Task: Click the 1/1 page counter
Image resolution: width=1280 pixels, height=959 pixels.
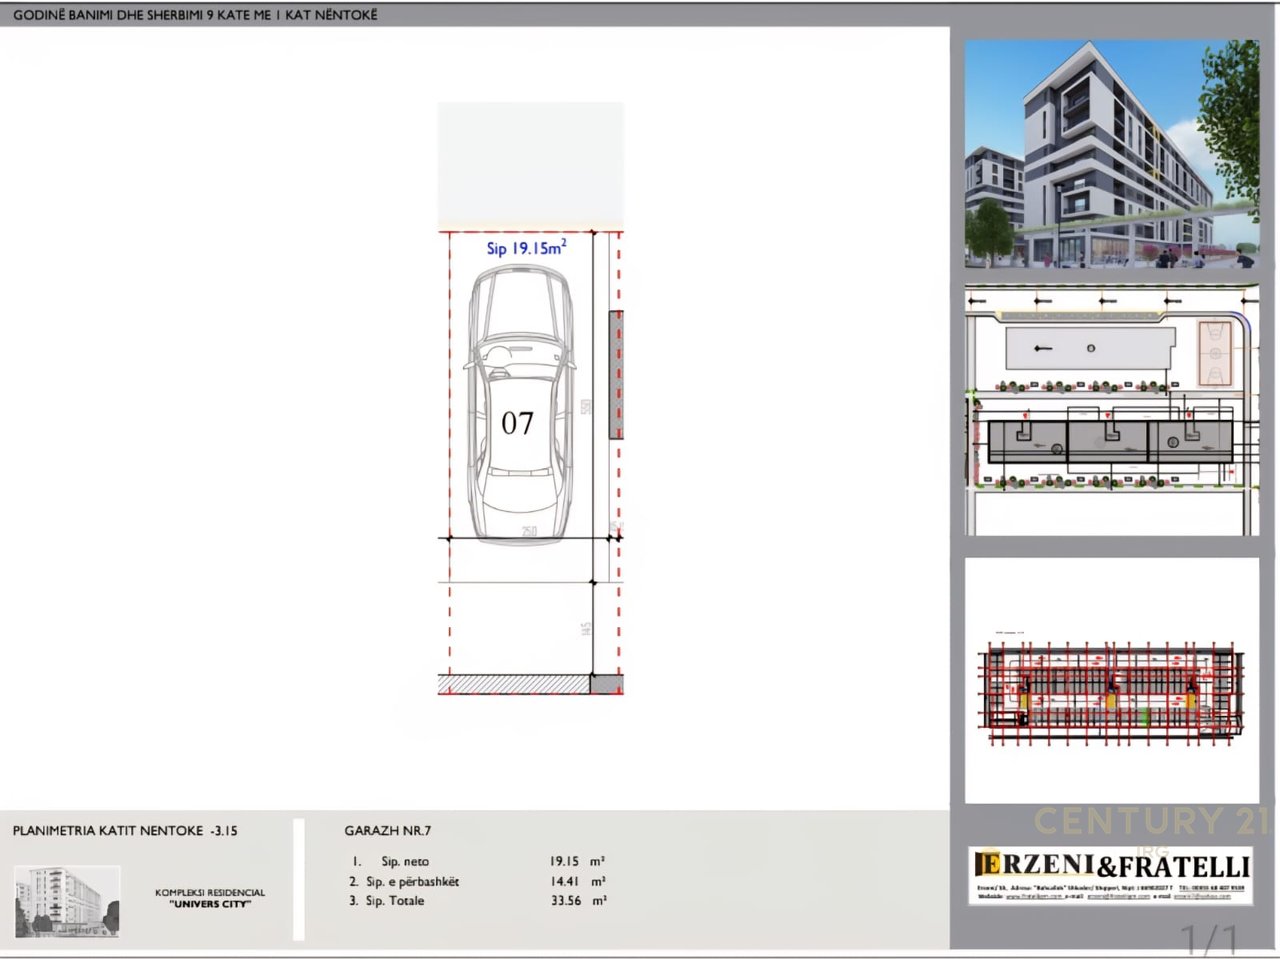Action: pyautogui.click(x=1210, y=939)
